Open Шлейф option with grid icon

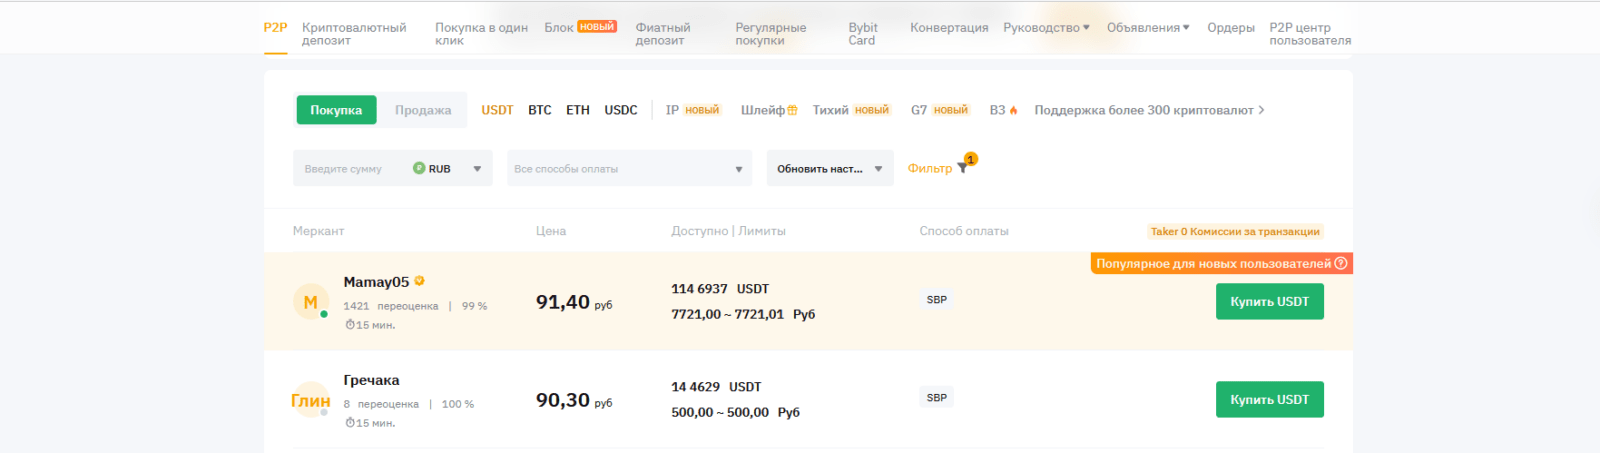pyautogui.click(x=768, y=110)
